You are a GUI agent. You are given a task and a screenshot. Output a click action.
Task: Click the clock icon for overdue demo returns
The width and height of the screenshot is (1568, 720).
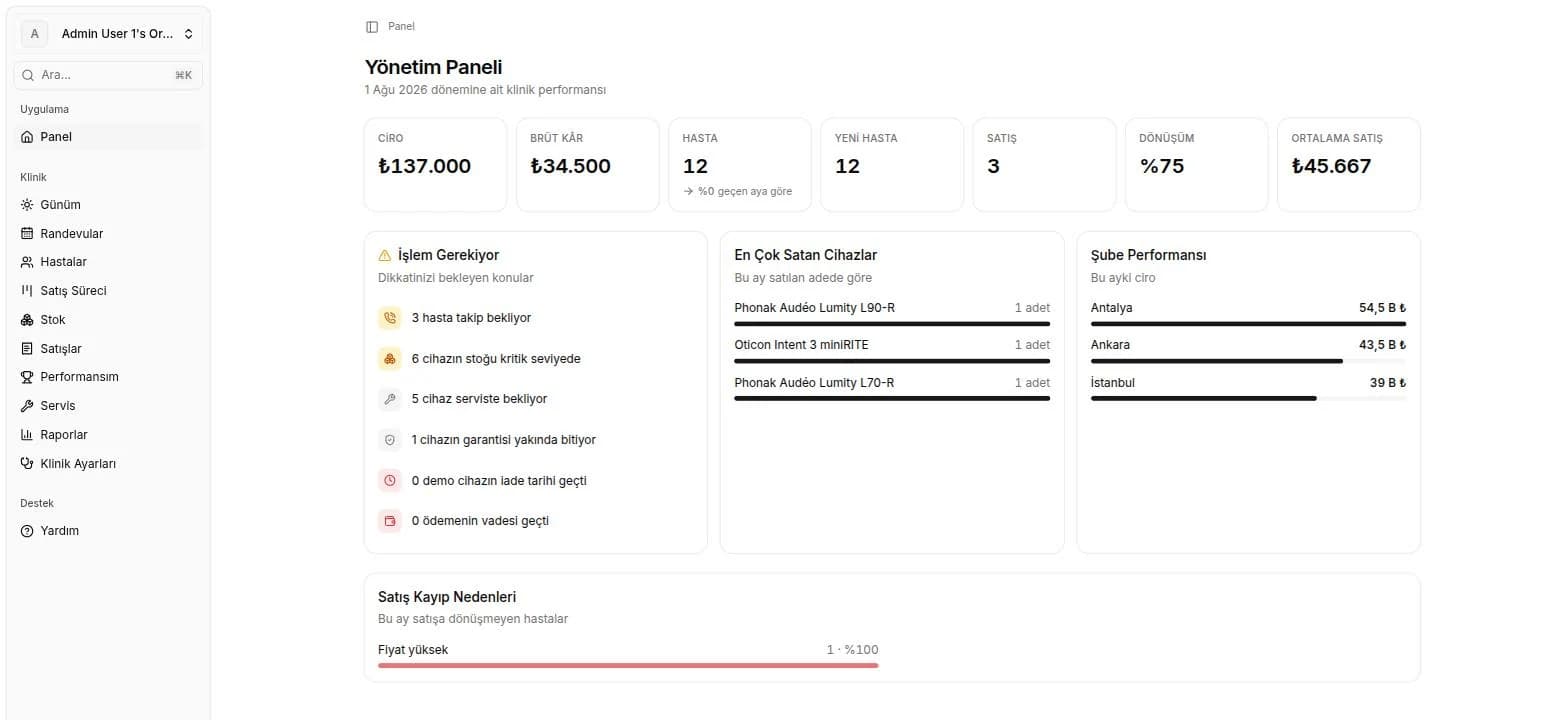390,481
